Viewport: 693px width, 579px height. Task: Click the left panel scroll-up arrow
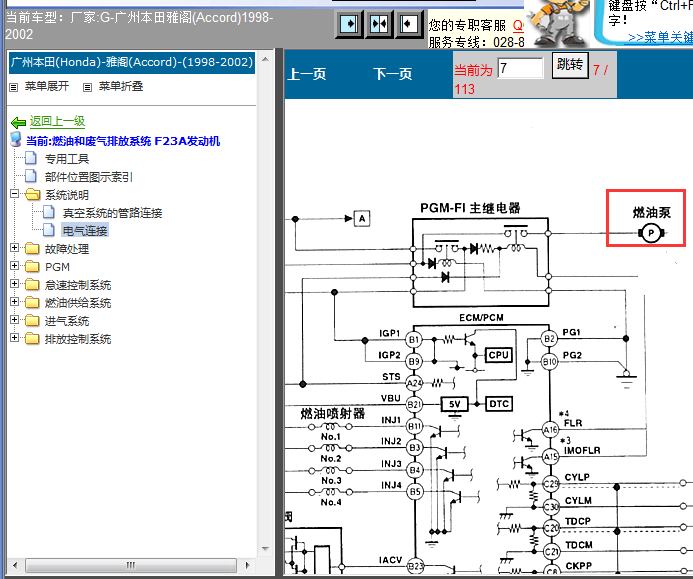(x=265, y=59)
